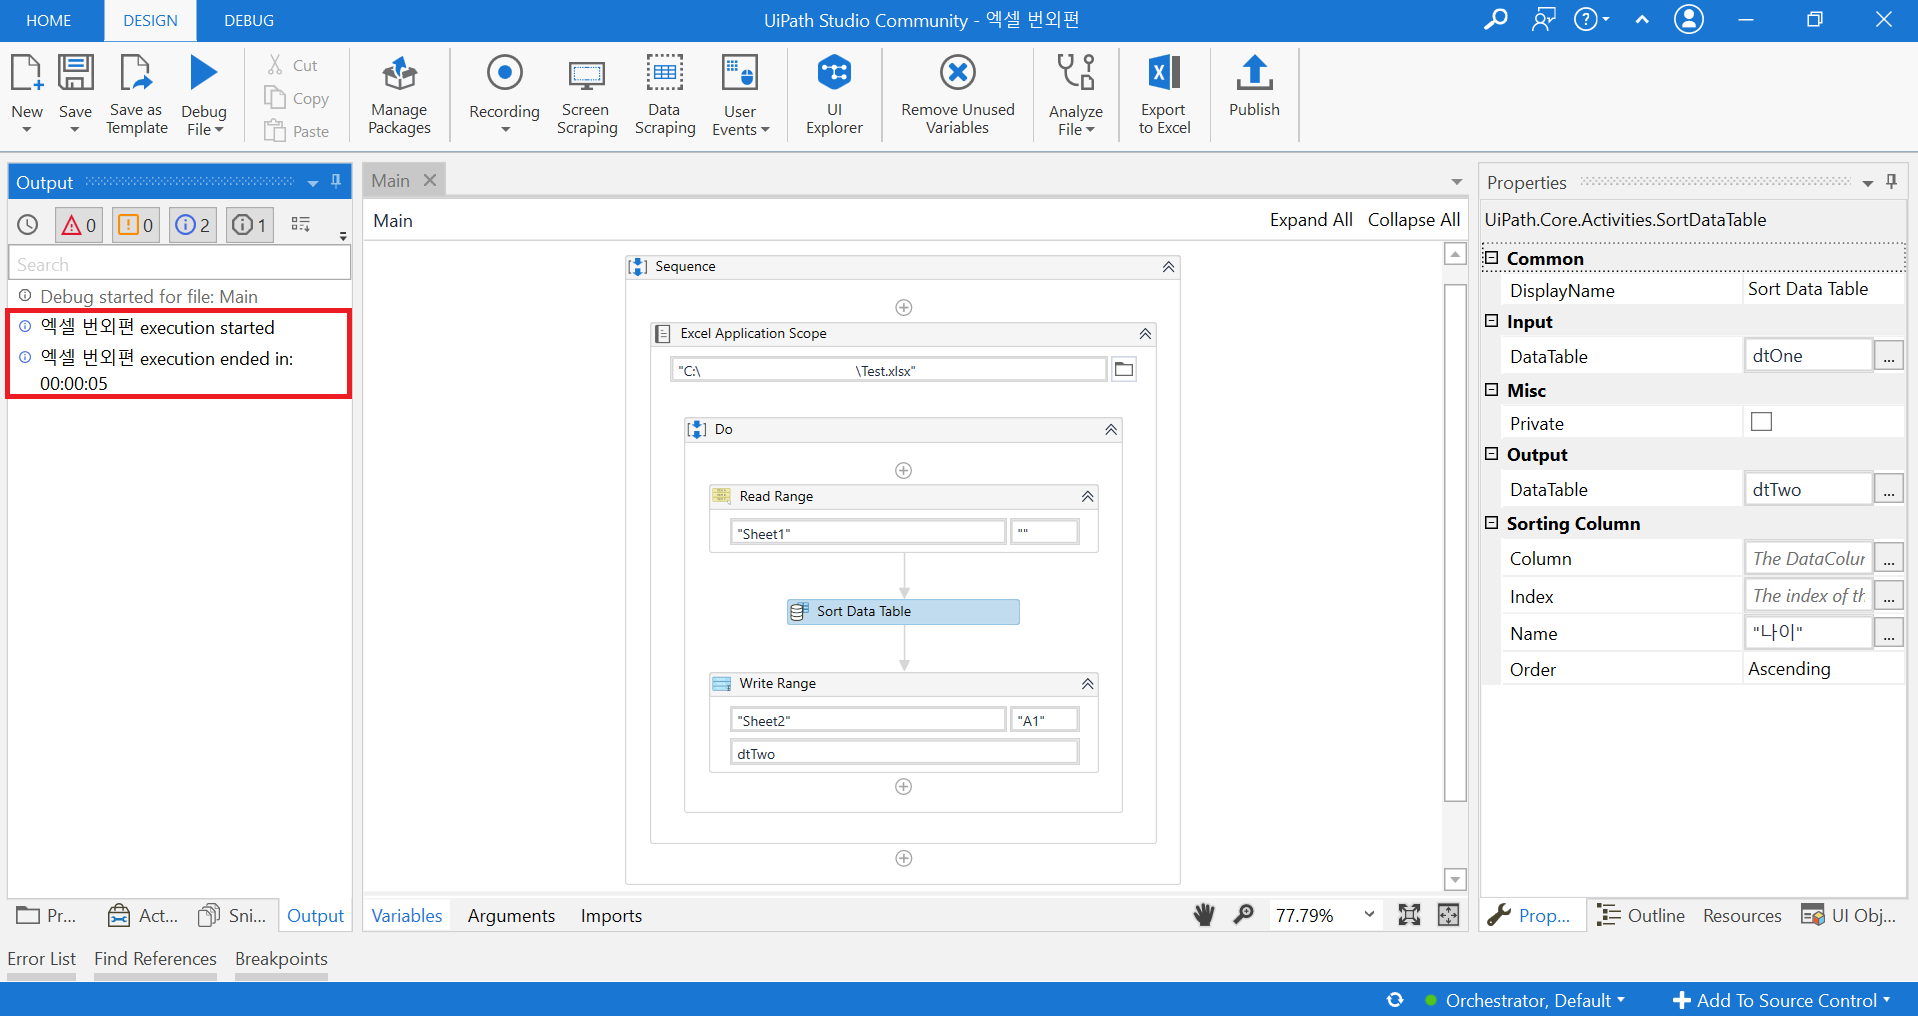This screenshot has height=1016, width=1918.
Task: Open the Arguments panel tab
Action: click(511, 916)
